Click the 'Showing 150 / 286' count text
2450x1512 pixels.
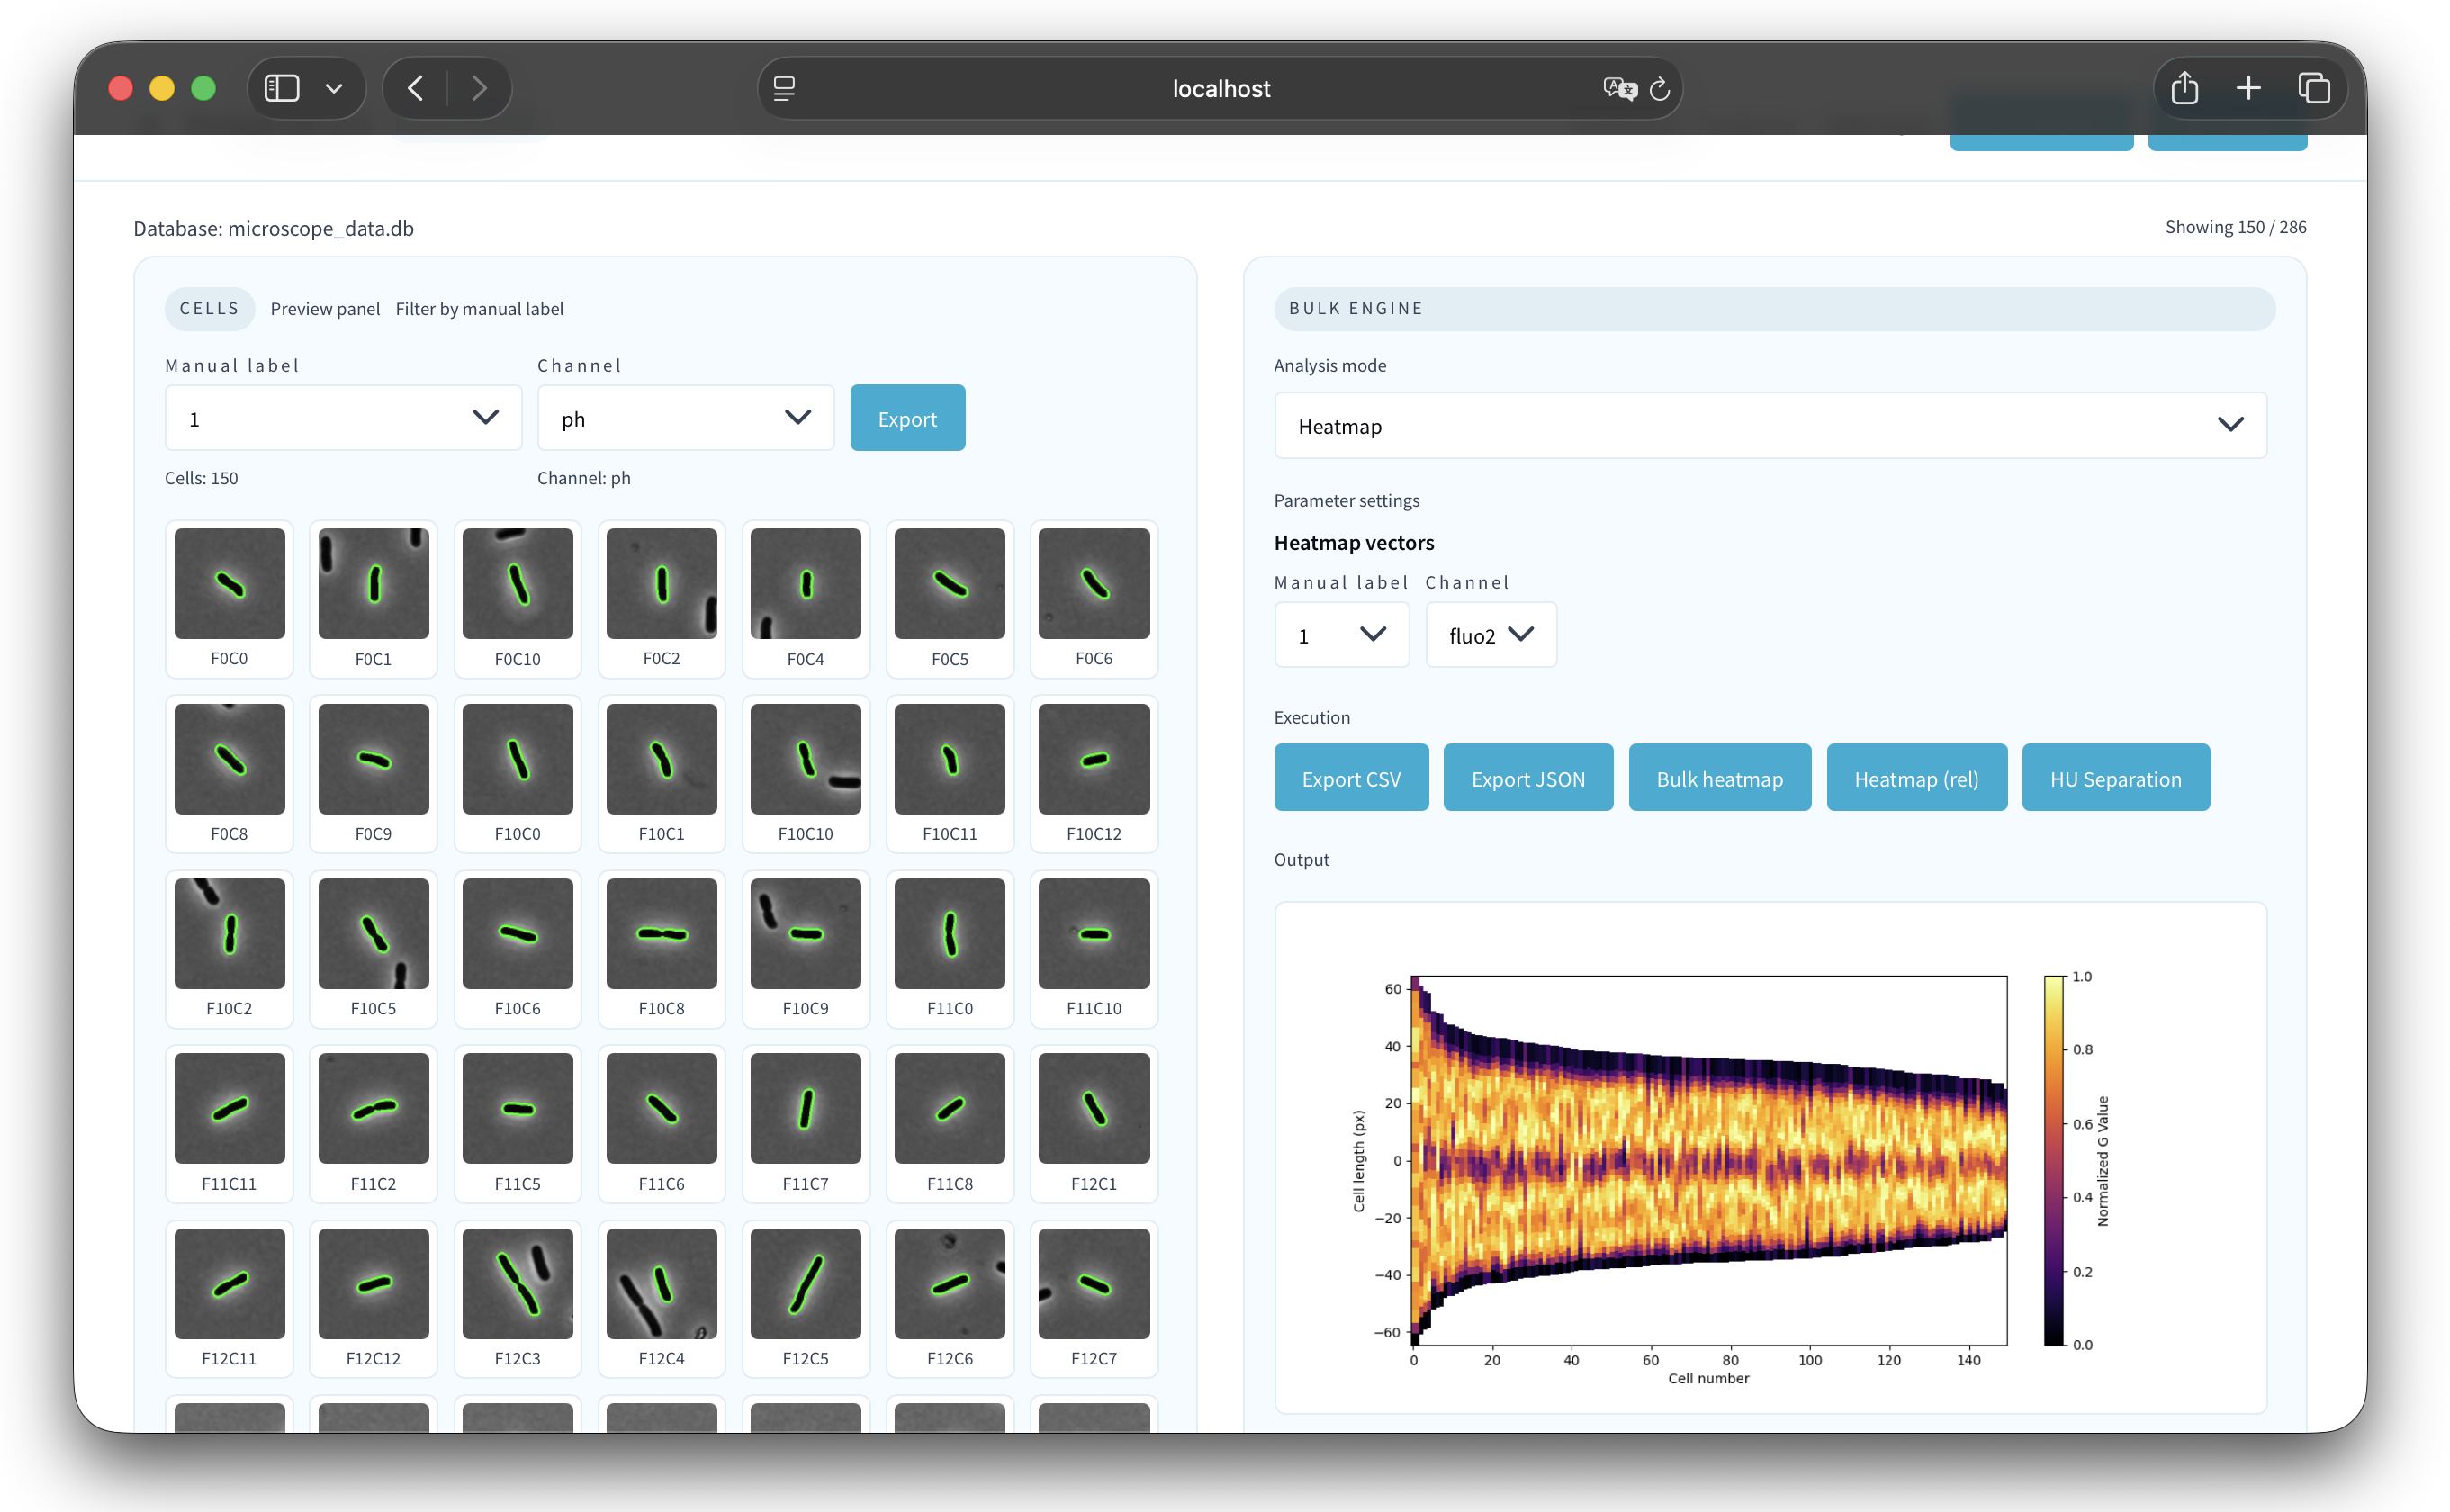click(2235, 227)
